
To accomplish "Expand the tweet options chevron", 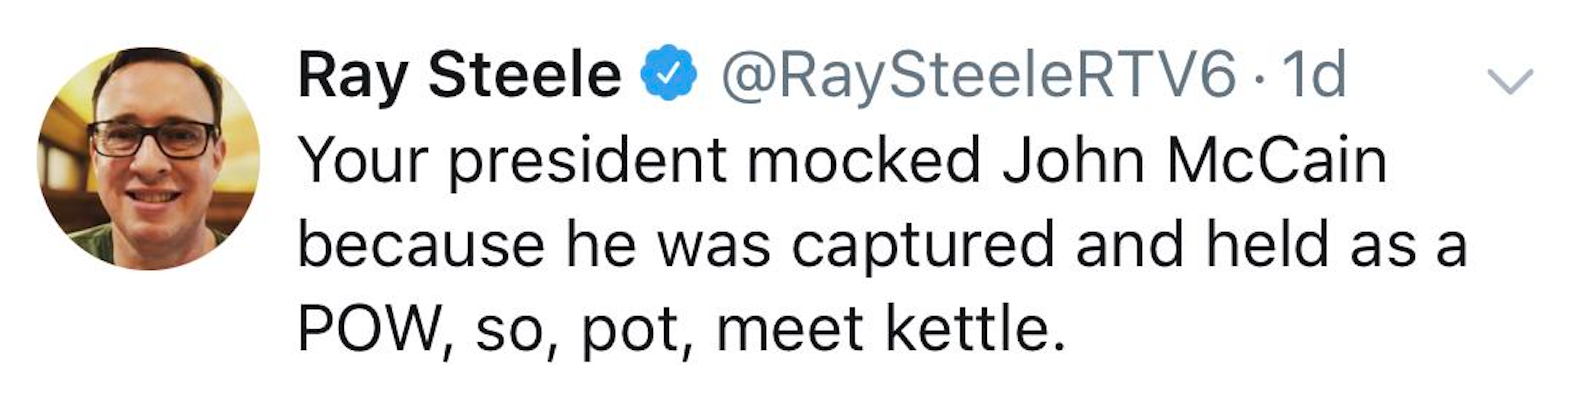I will click(1510, 81).
